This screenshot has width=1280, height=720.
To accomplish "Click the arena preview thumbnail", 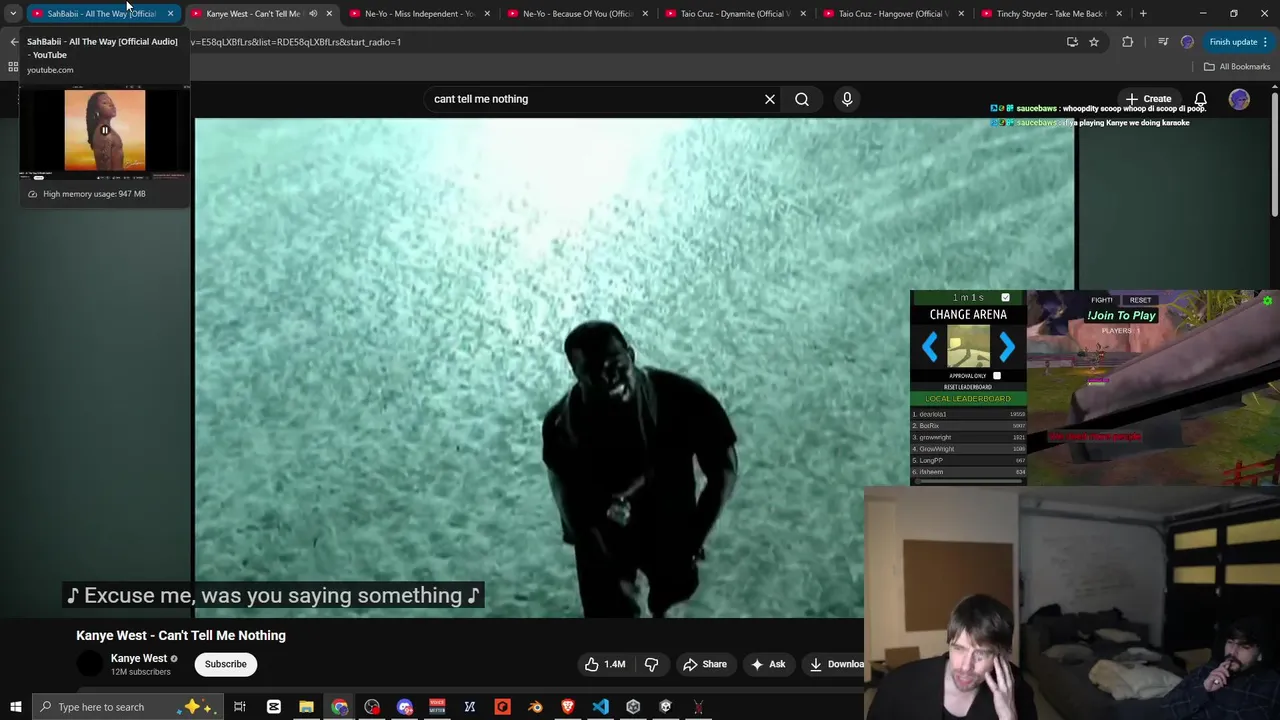I will pyautogui.click(x=968, y=348).
